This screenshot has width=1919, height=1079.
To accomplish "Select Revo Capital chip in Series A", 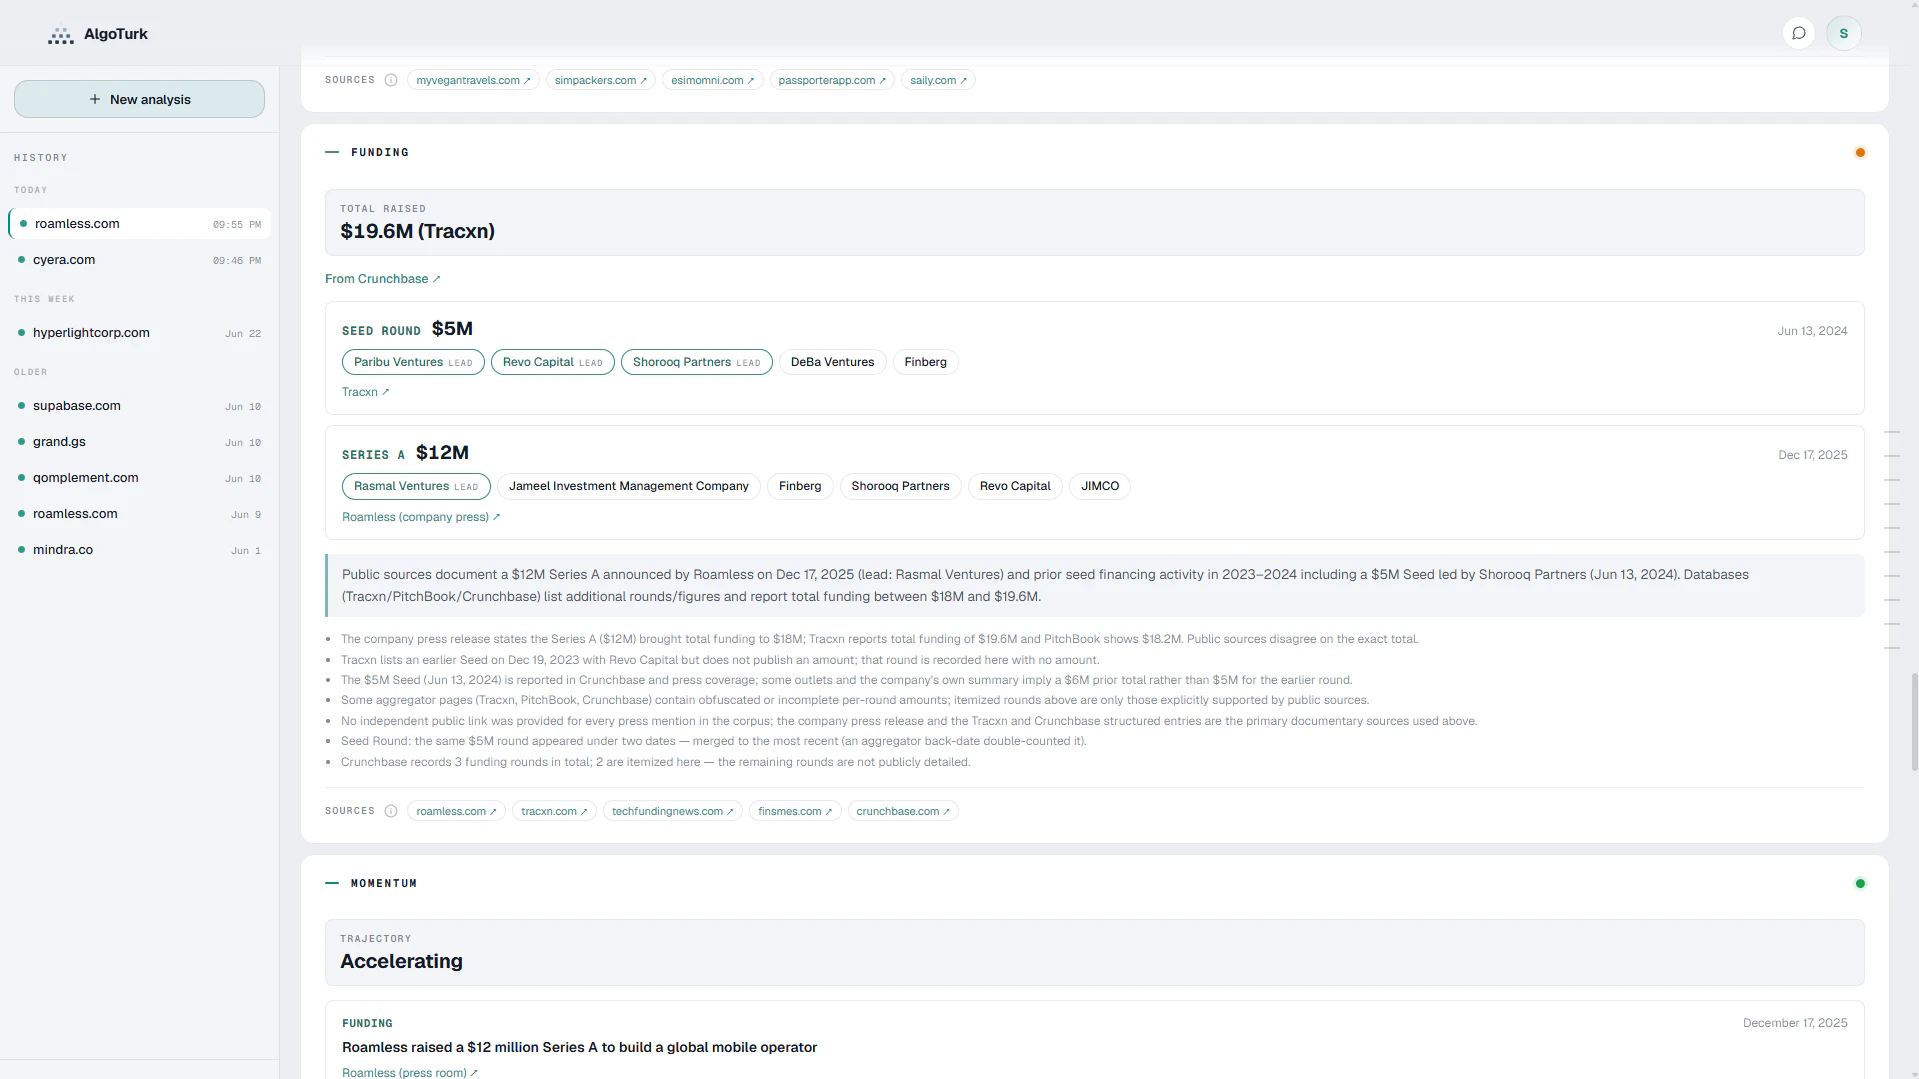I will [1015, 486].
